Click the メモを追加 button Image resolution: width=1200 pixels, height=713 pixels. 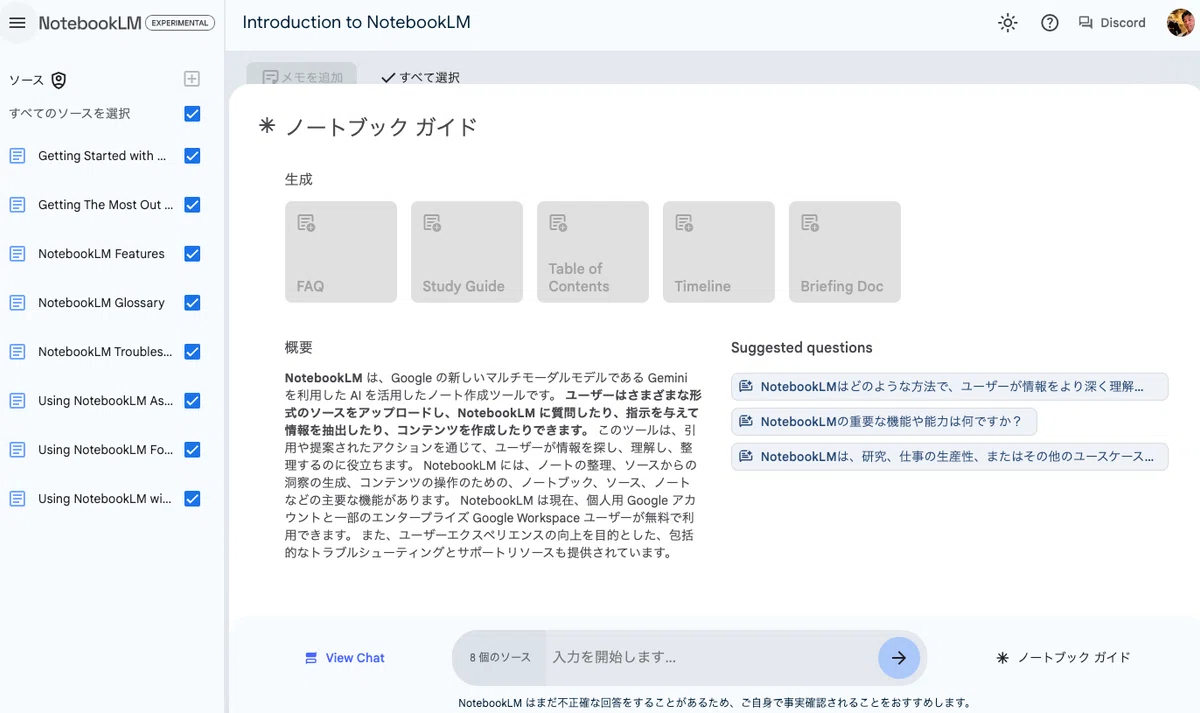(302, 77)
